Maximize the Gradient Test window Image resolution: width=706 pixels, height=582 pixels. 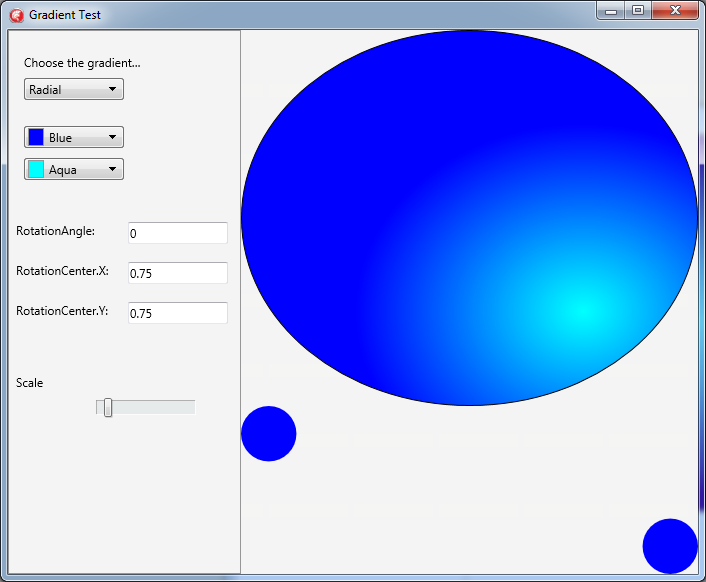coord(638,11)
